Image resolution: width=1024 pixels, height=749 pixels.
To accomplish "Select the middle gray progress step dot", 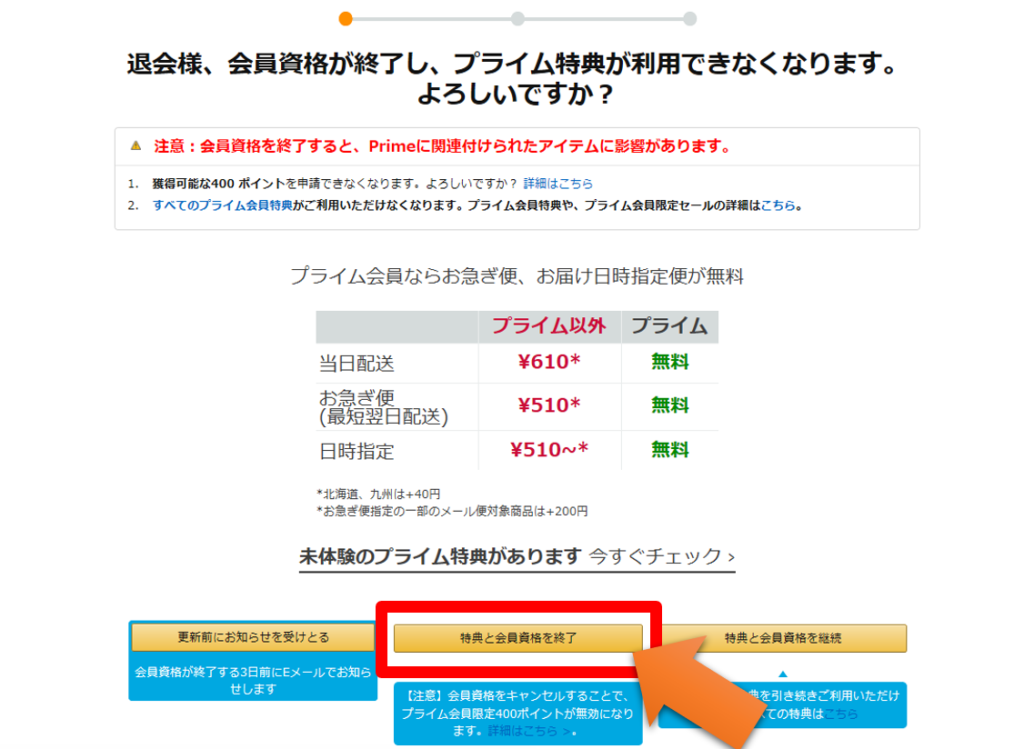I will click(518, 19).
